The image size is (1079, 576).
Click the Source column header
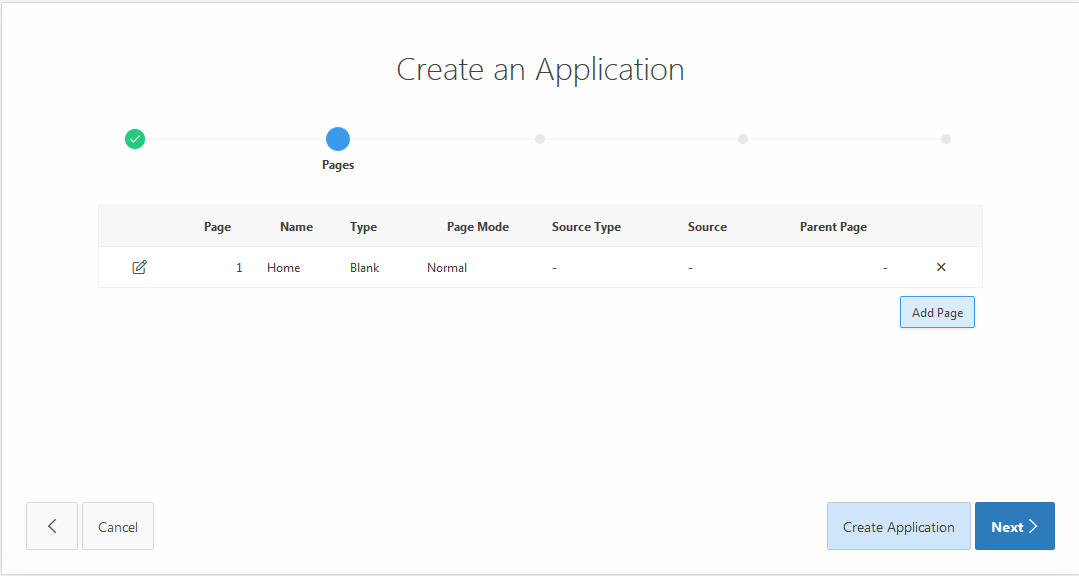707,226
